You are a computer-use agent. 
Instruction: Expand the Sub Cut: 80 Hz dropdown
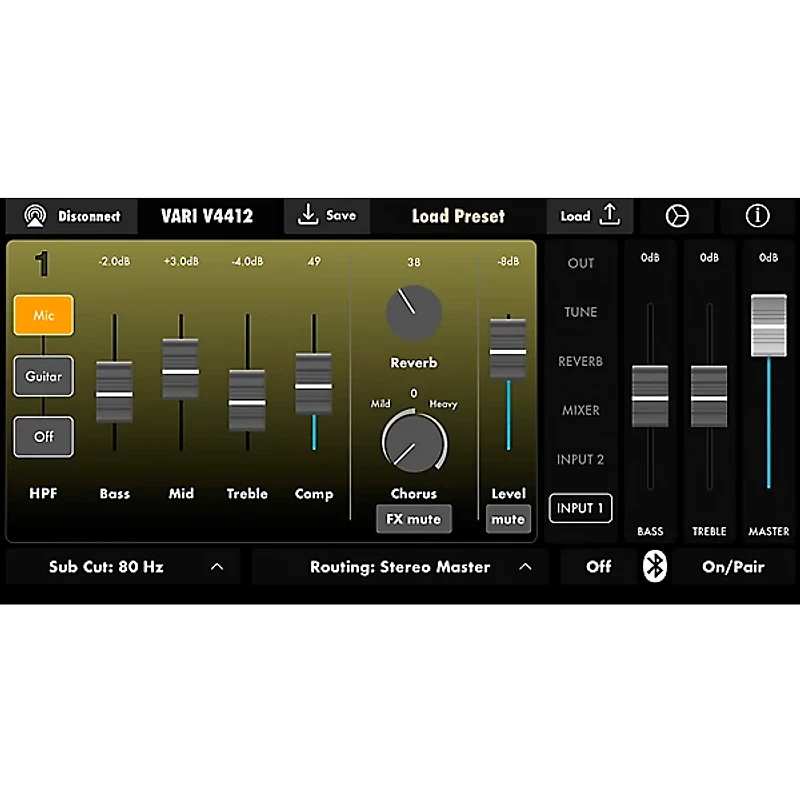120,566
